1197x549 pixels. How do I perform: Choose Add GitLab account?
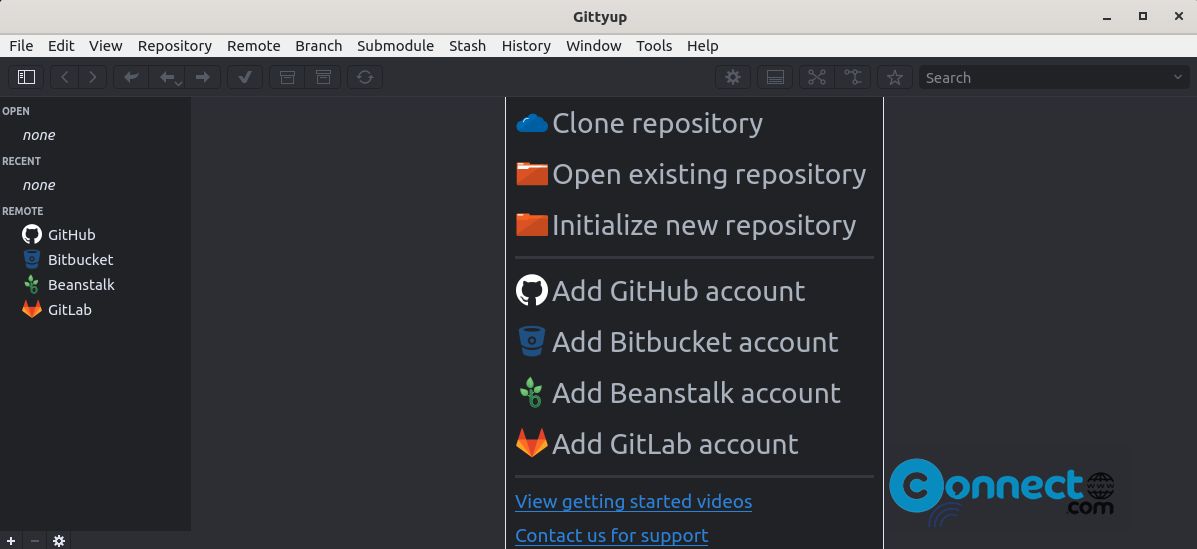click(657, 444)
